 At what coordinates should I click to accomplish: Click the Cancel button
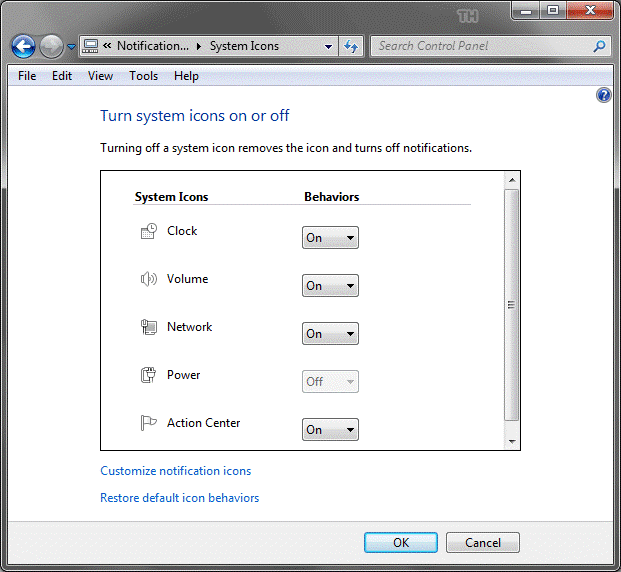tap(483, 542)
